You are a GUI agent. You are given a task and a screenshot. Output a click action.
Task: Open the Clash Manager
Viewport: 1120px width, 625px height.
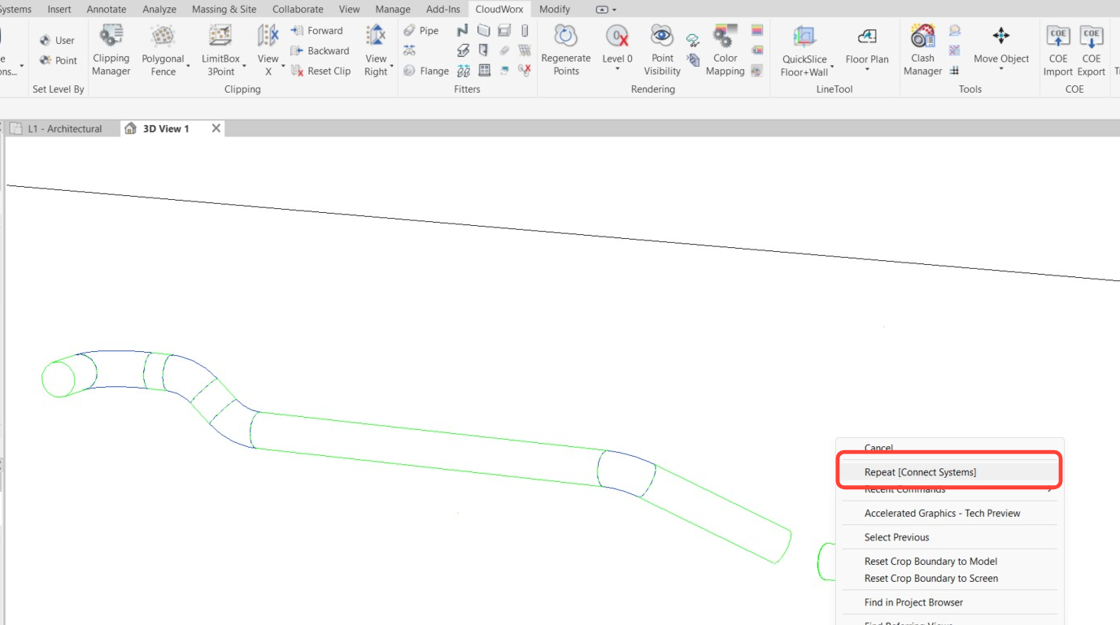click(922, 50)
